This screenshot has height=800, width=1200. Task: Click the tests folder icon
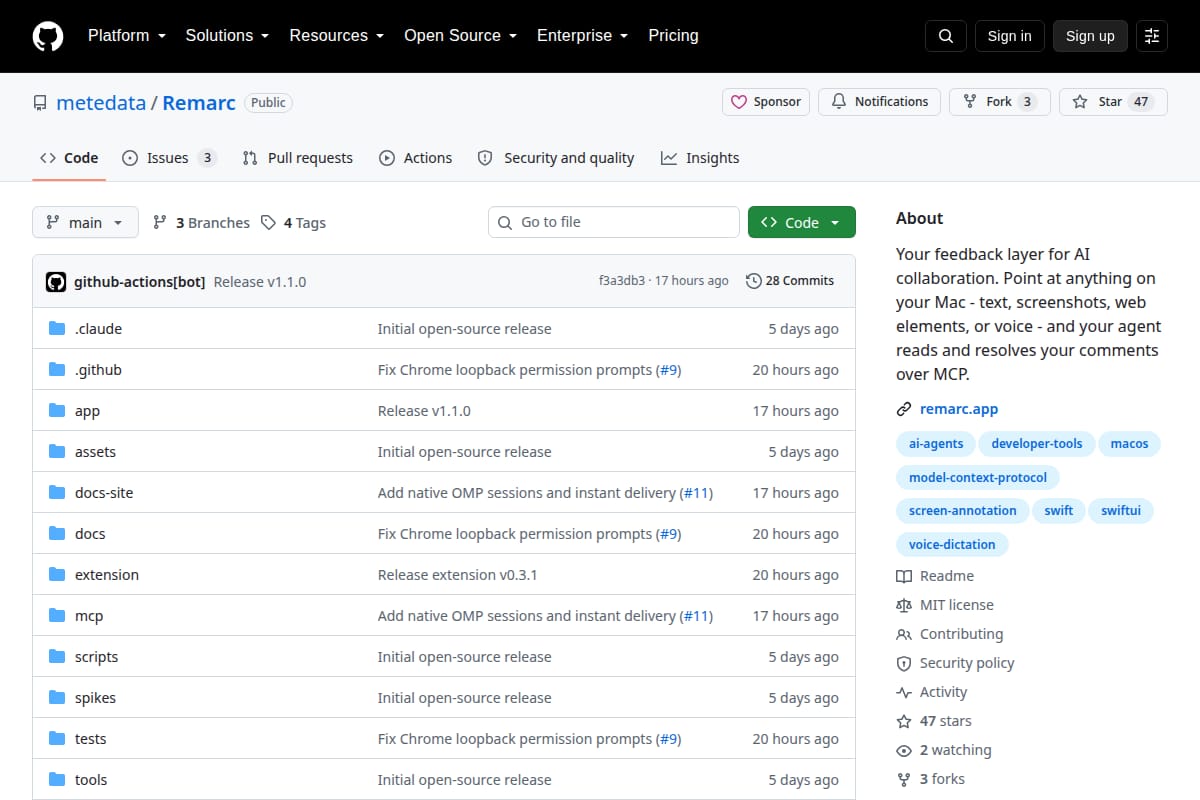(57, 739)
